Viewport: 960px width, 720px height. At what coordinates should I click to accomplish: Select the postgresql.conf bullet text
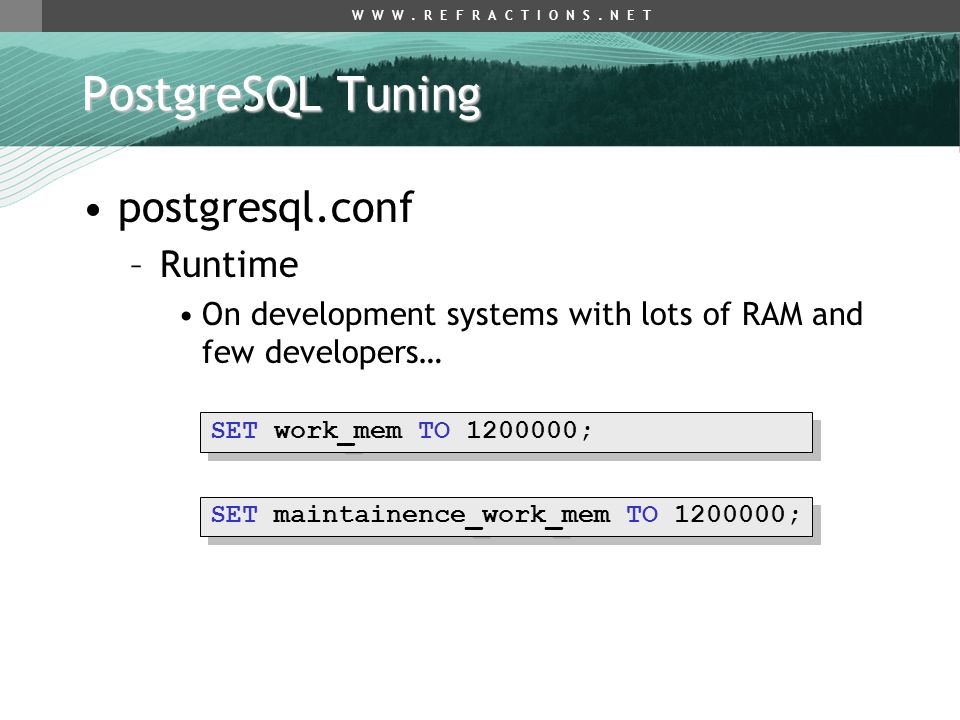(x=266, y=209)
